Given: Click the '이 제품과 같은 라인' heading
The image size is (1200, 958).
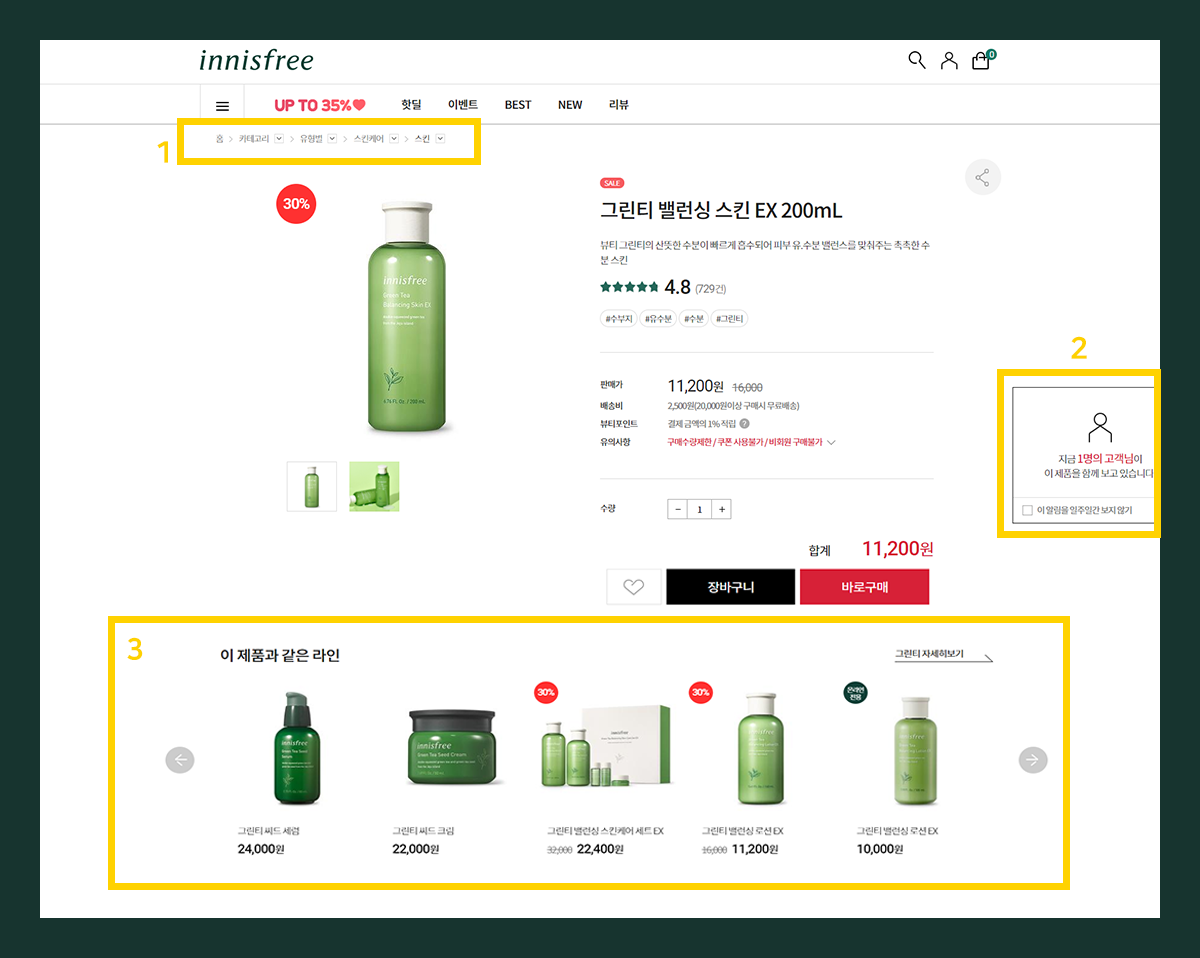Looking at the screenshot, I should point(280,656).
